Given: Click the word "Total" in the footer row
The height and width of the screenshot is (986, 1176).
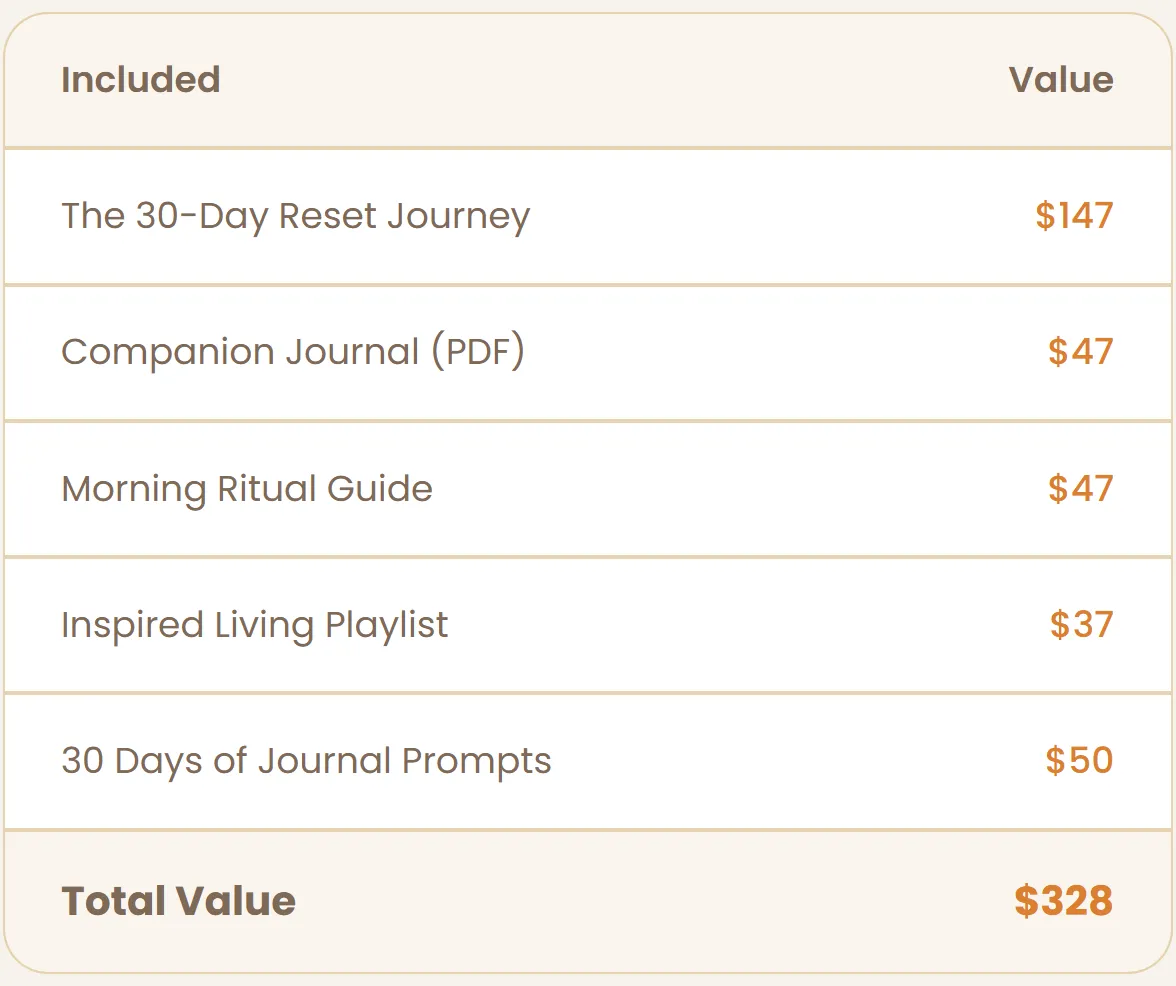Looking at the screenshot, I should tap(114, 901).
